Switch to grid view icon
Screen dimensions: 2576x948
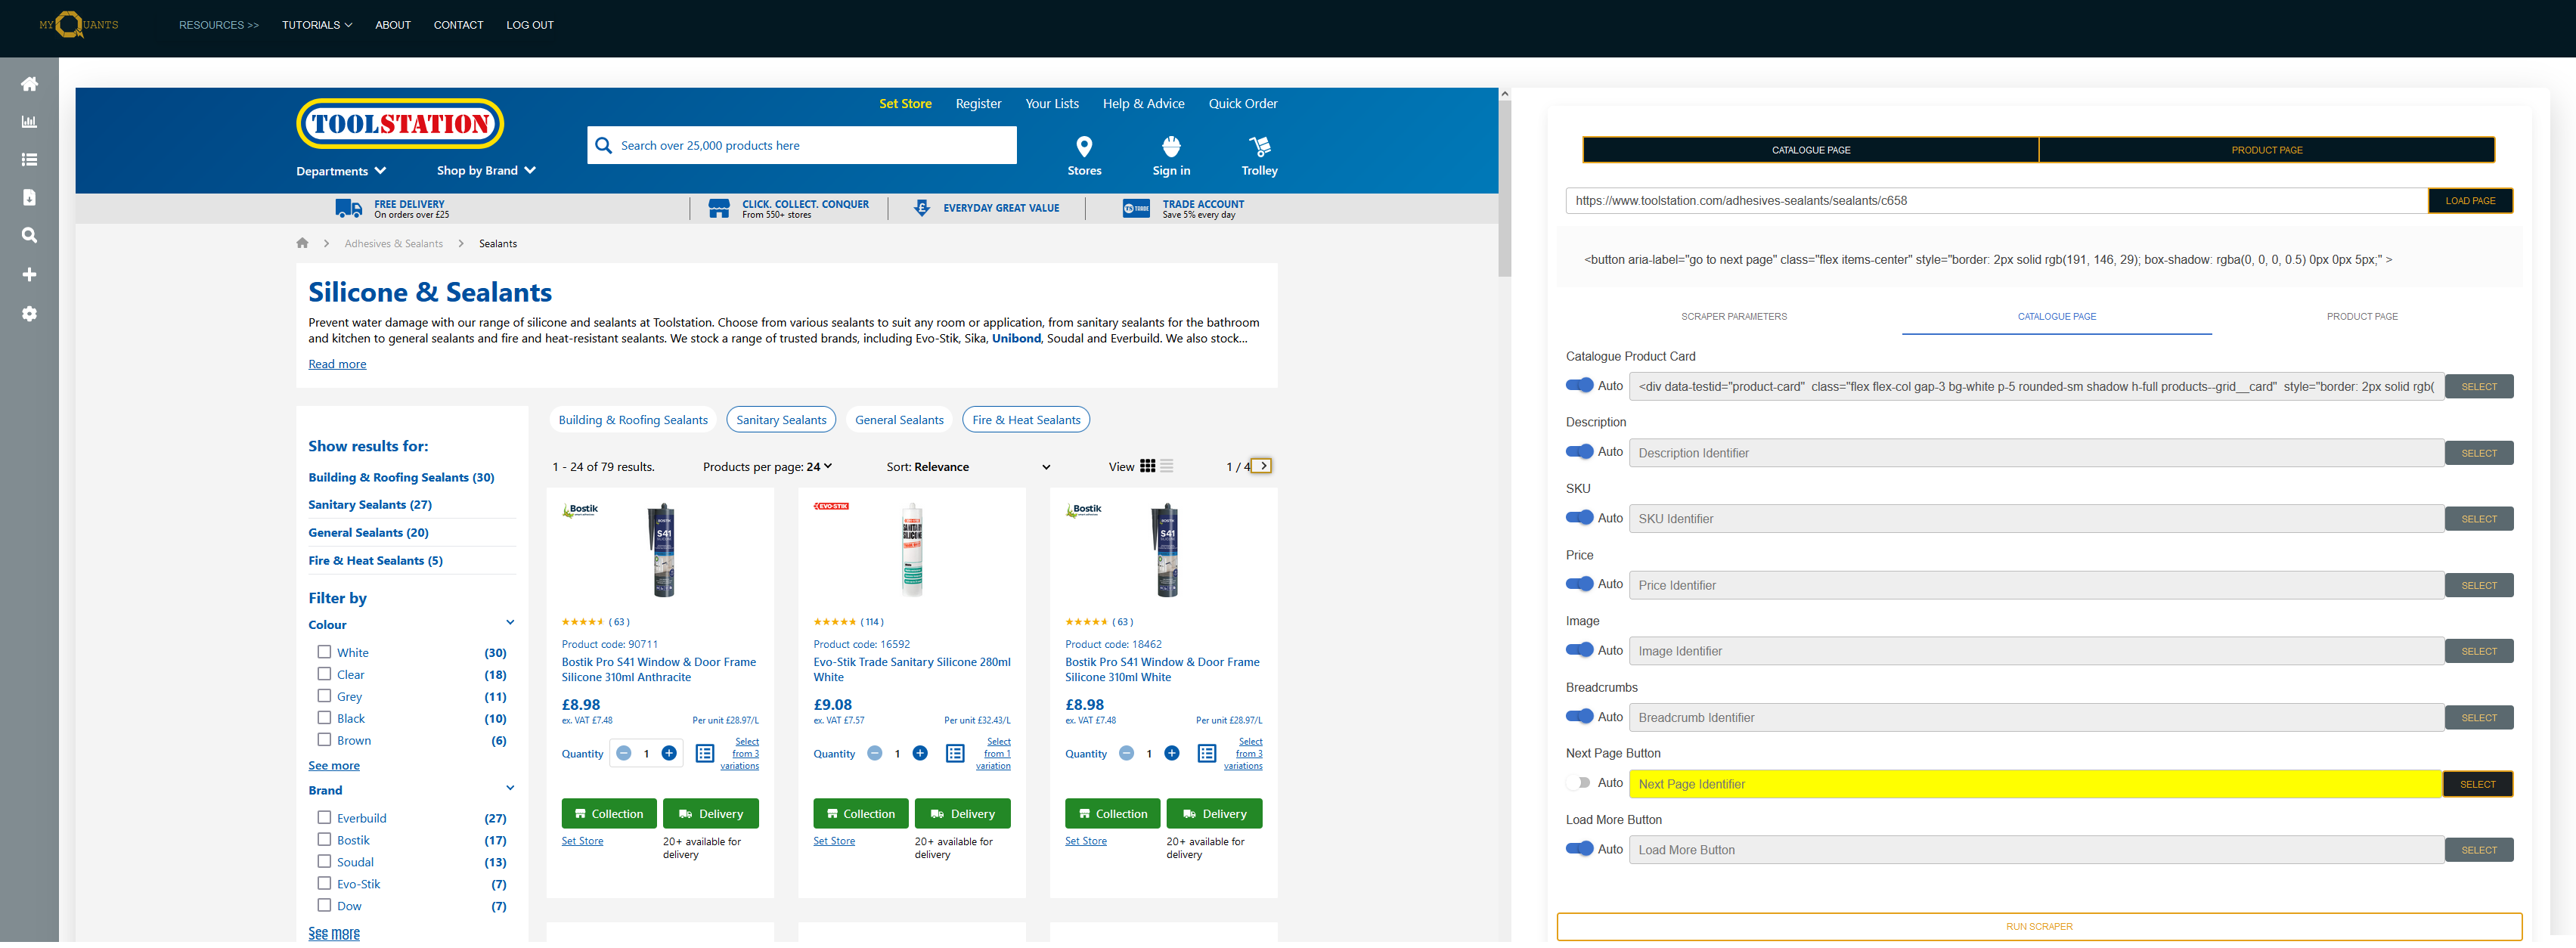1147,466
